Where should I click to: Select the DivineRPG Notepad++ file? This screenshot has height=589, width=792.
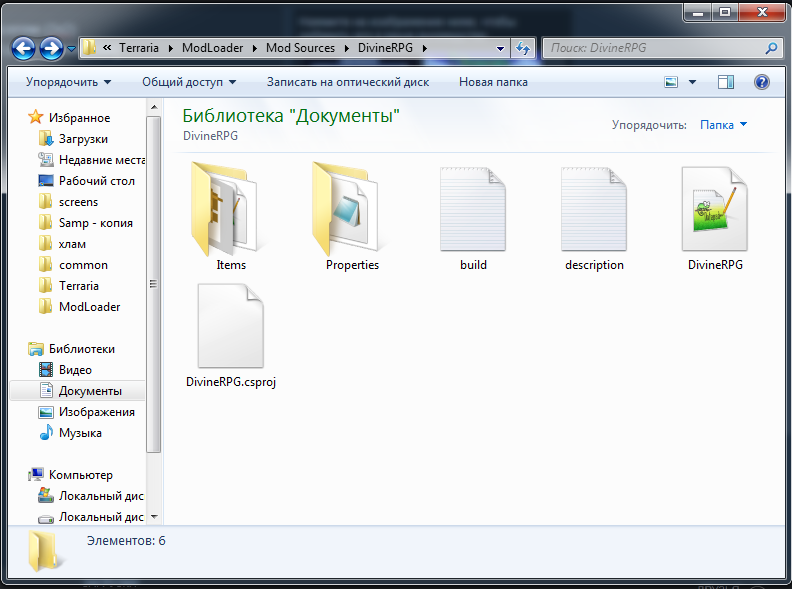click(x=715, y=219)
